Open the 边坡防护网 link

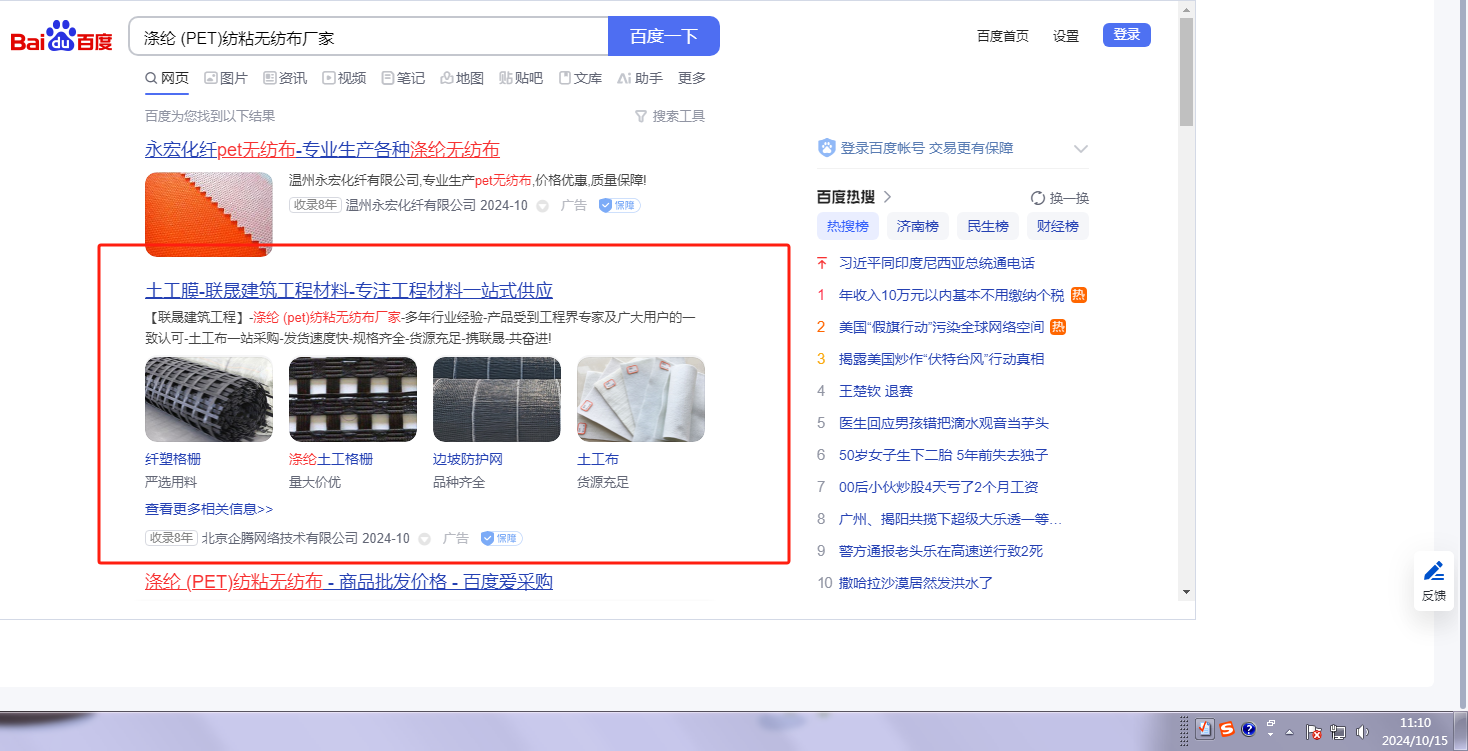(x=468, y=459)
